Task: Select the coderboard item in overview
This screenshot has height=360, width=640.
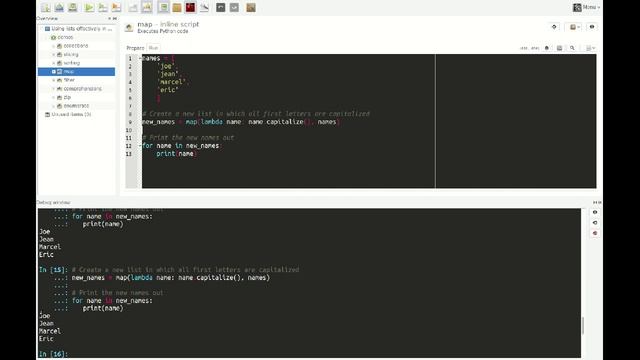Action: click(76, 46)
